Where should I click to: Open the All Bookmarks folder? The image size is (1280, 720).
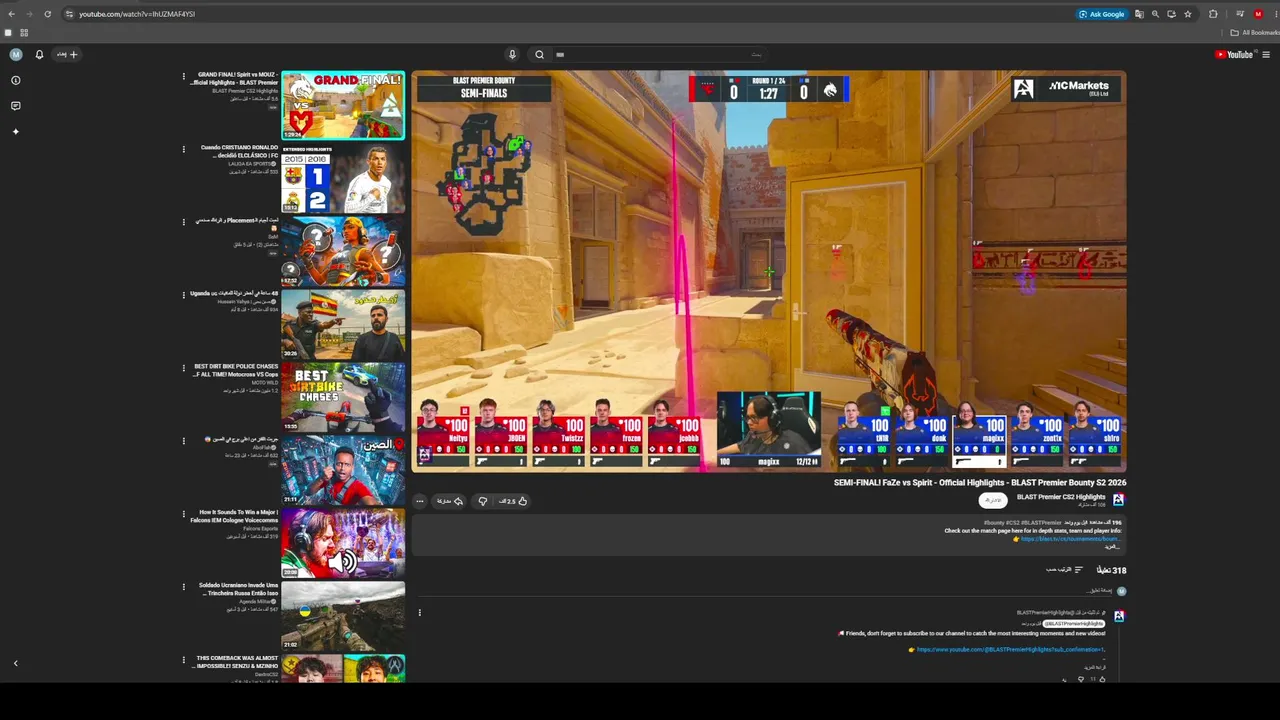click(1255, 33)
